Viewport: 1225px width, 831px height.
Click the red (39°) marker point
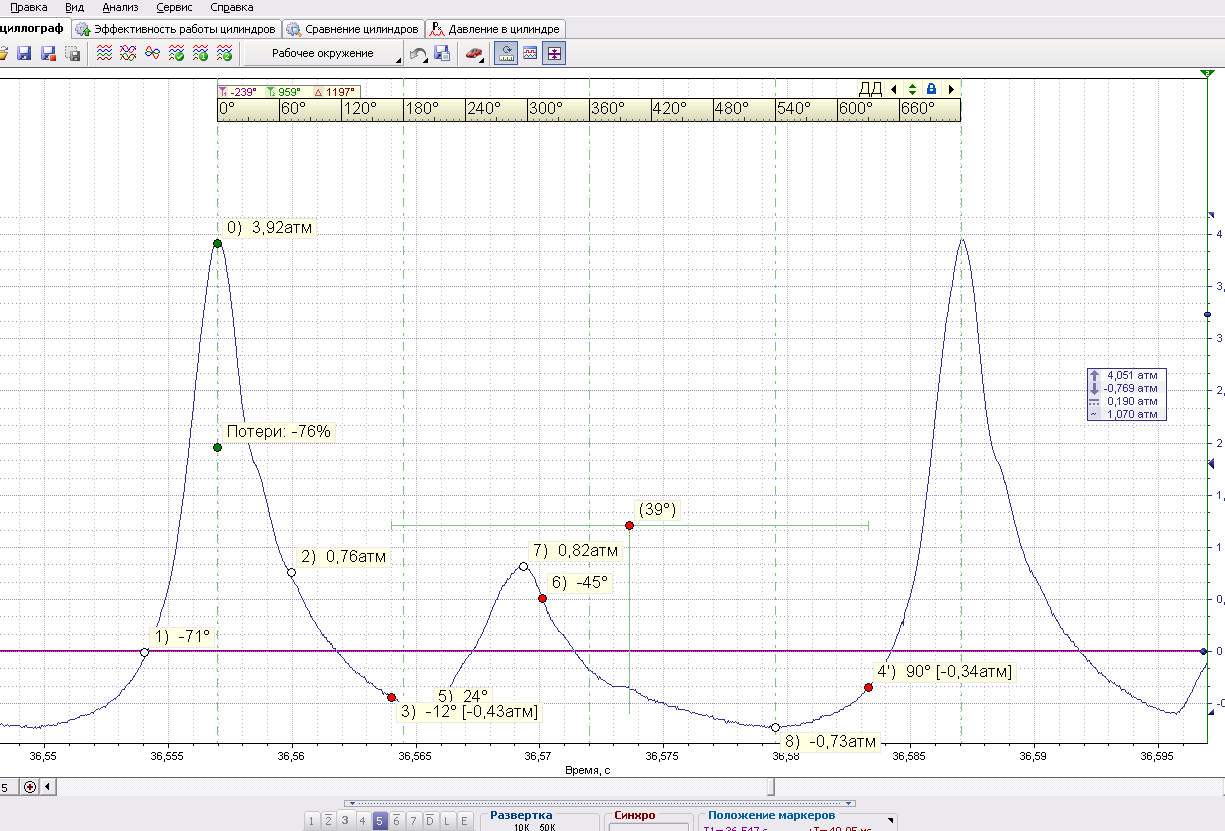629,525
